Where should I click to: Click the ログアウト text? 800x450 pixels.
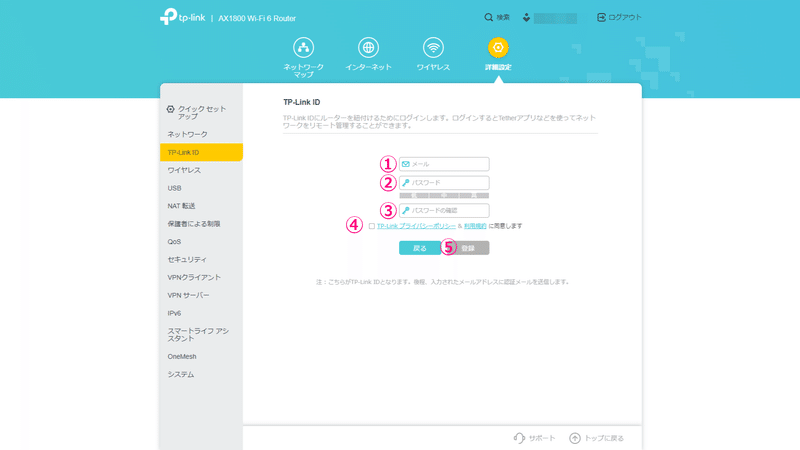coord(624,17)
